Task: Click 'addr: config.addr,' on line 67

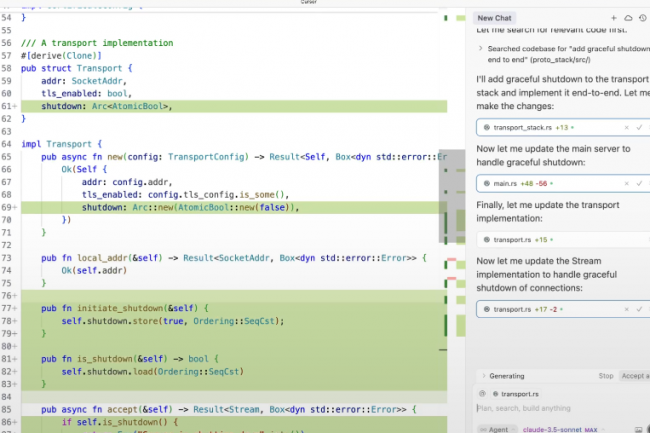Action: click(127, 182)
